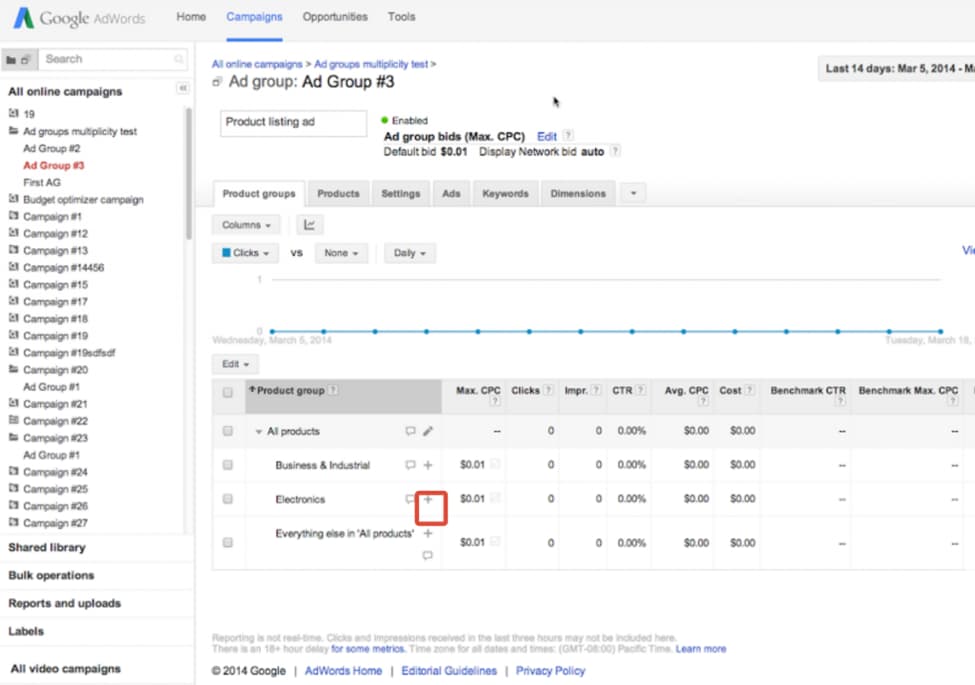The image size is (975, 685).
Task: Open Bulk operations in the sidebar
Action: [x=51, y=576]
